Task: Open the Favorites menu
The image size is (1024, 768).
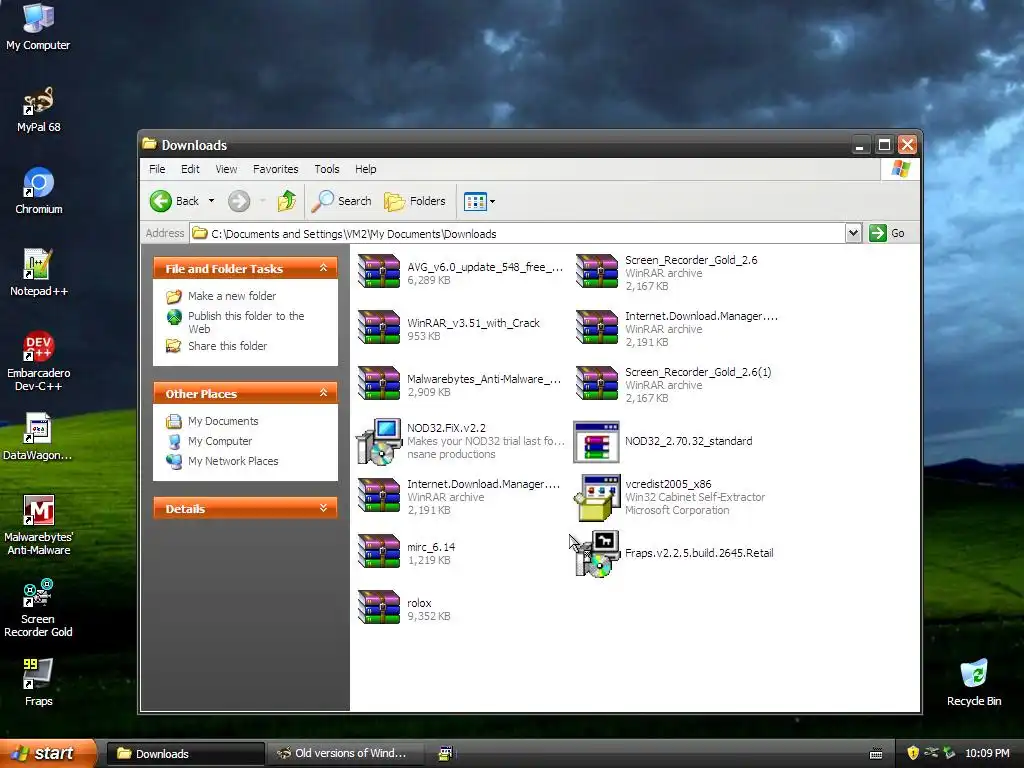Action: point(276,169)
